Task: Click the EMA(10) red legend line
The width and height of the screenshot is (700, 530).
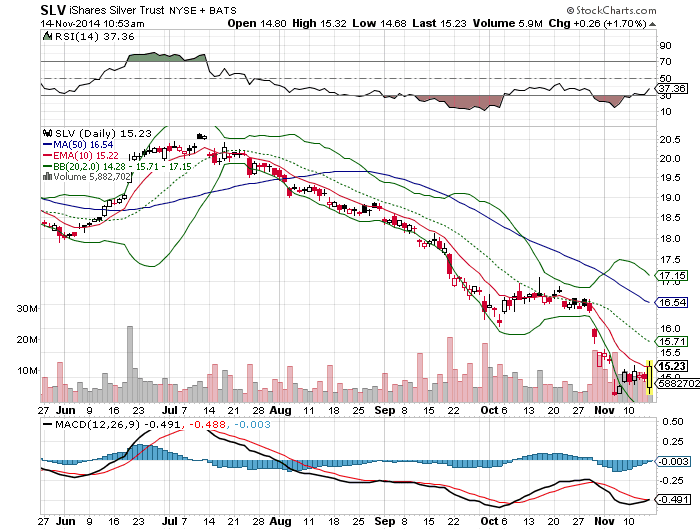Action: point(47,155)
